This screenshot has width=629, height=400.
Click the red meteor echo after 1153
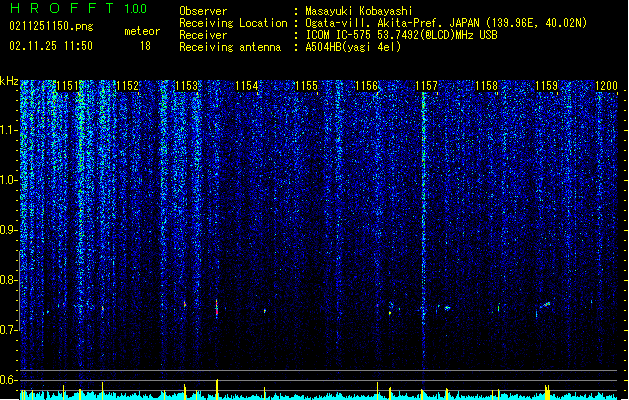217,308
